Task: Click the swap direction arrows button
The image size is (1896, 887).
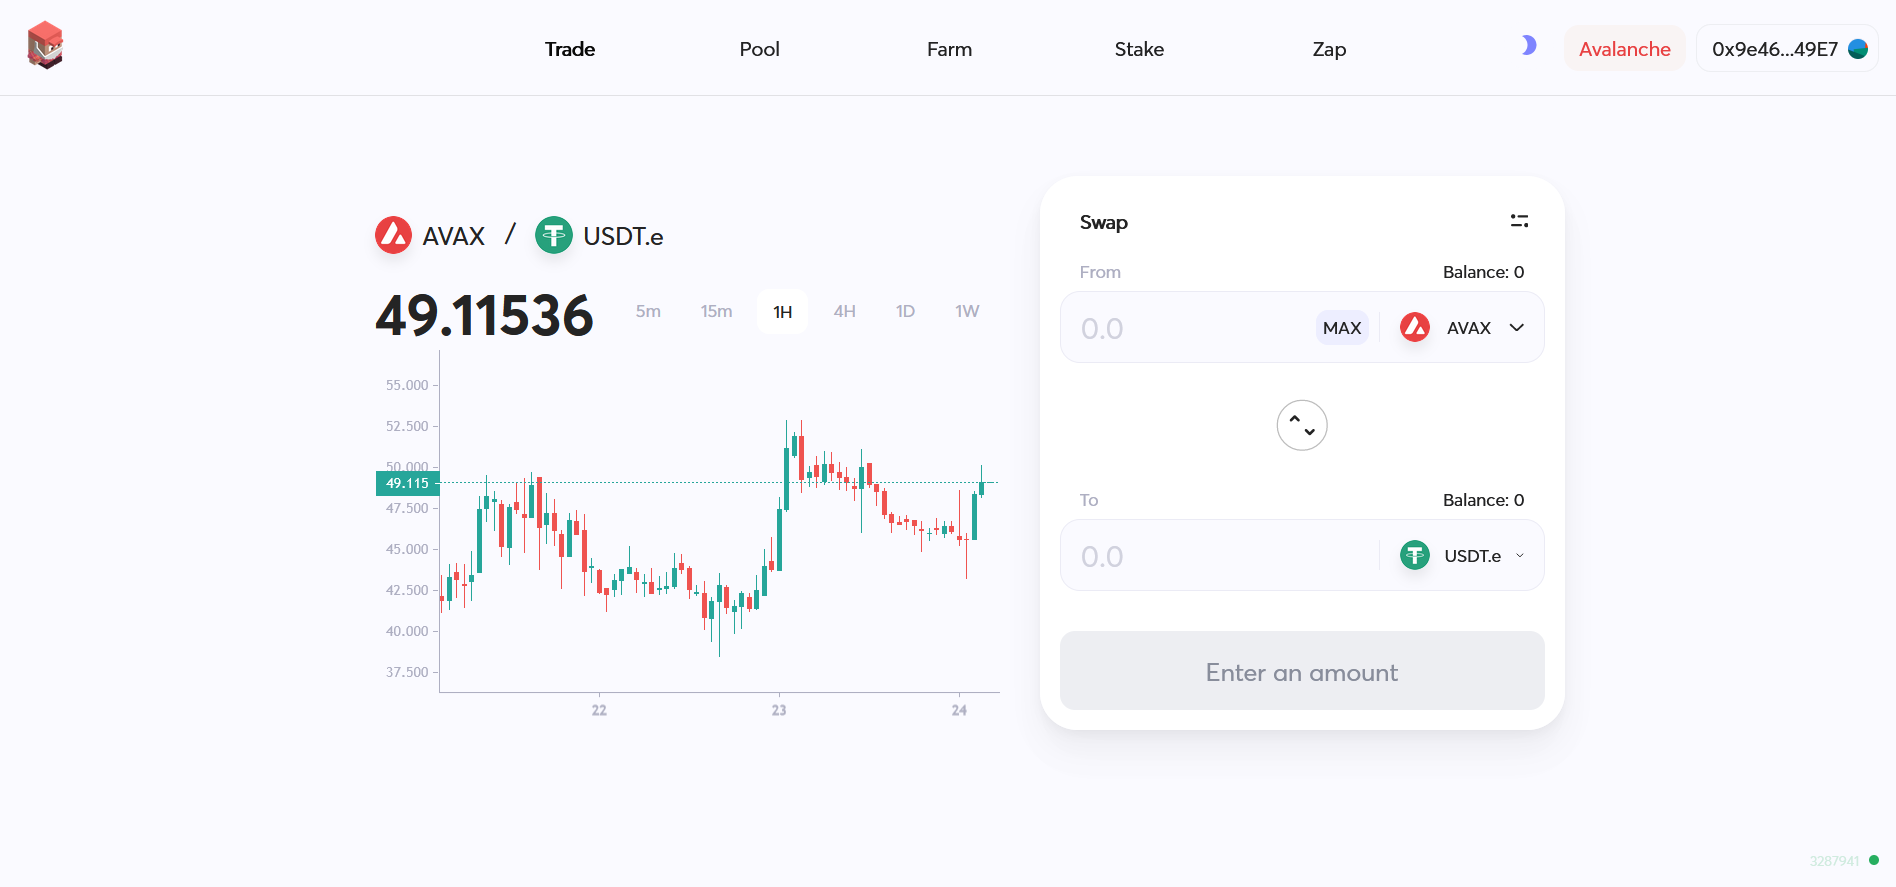Action: pos(1302,426)
